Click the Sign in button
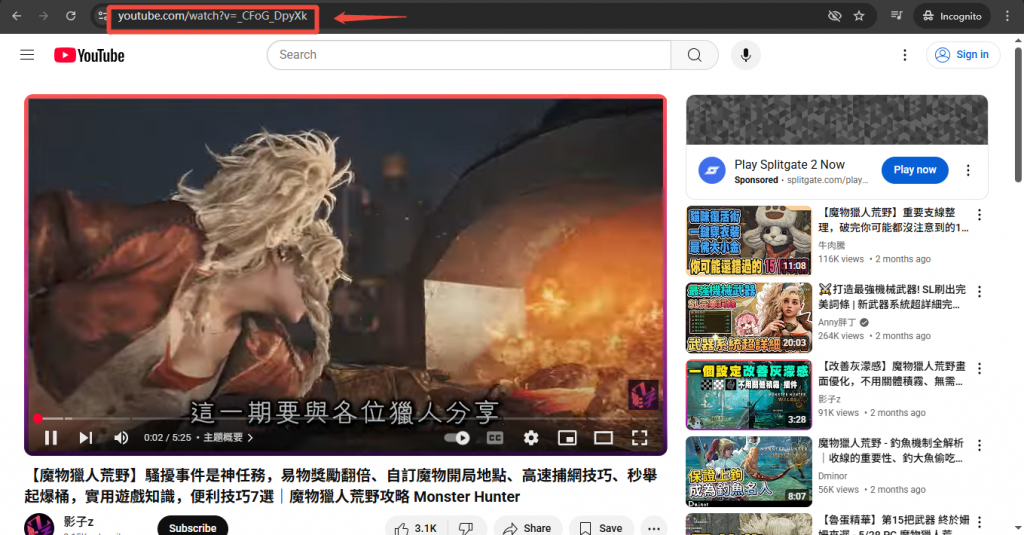The image size is (1024, 535). 963,55
